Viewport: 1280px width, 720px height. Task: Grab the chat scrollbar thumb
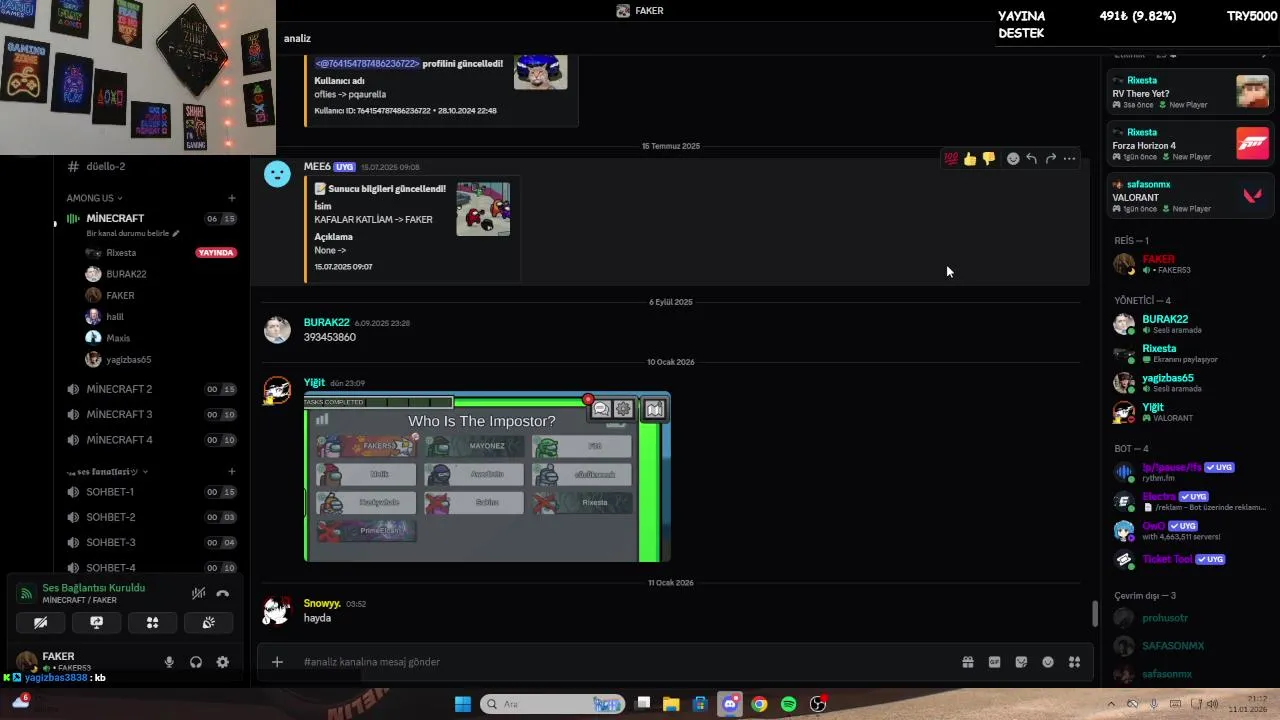pyautogui.click(x=1094, y=613)
